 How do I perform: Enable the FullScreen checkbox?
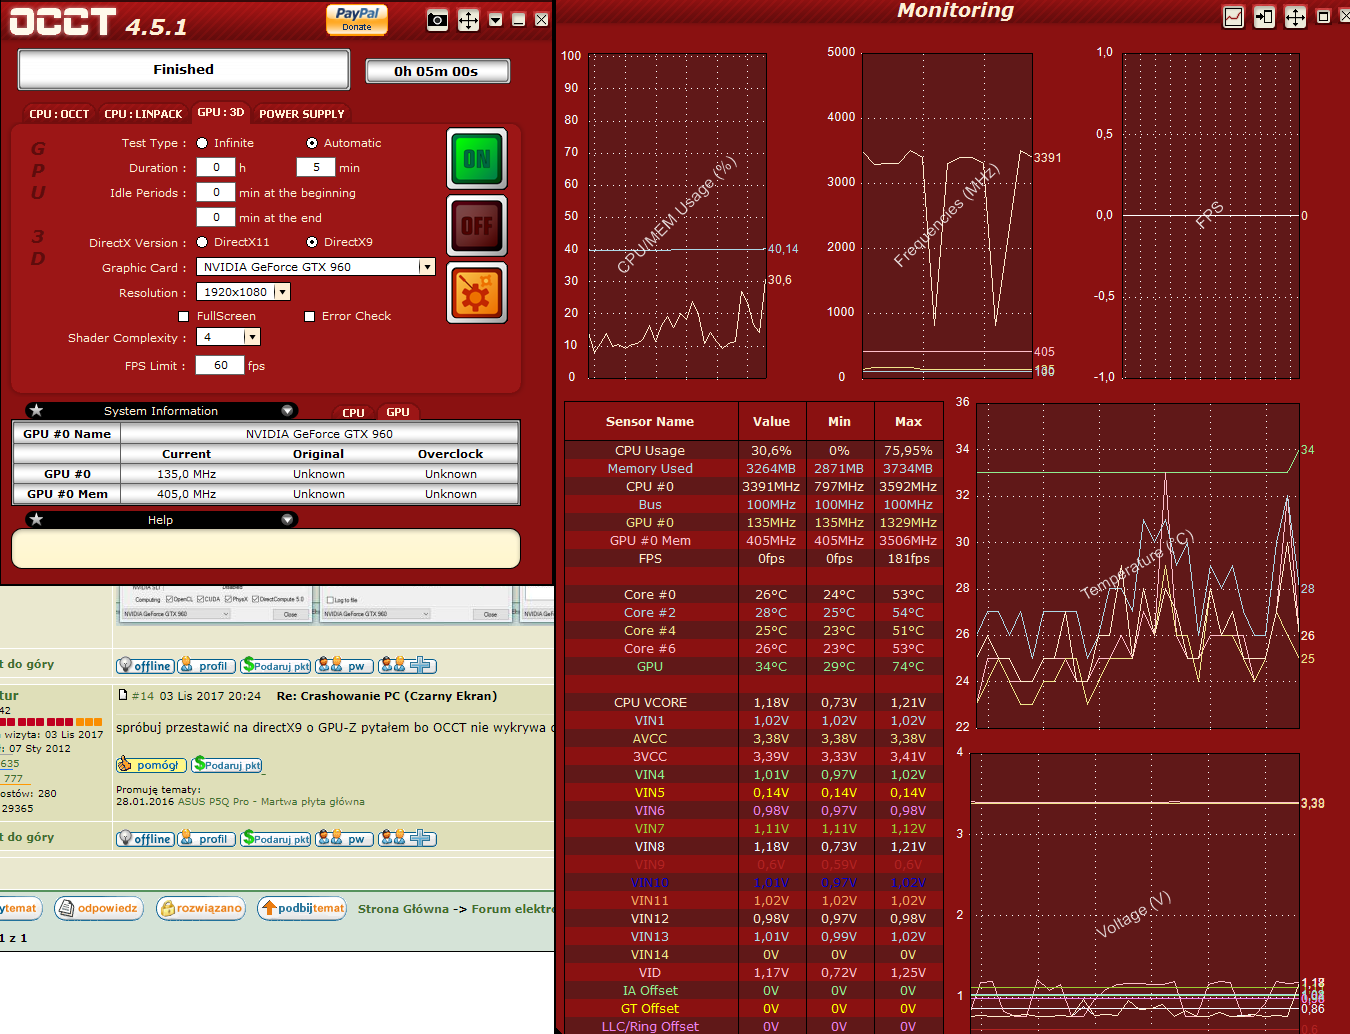point(183,316)
